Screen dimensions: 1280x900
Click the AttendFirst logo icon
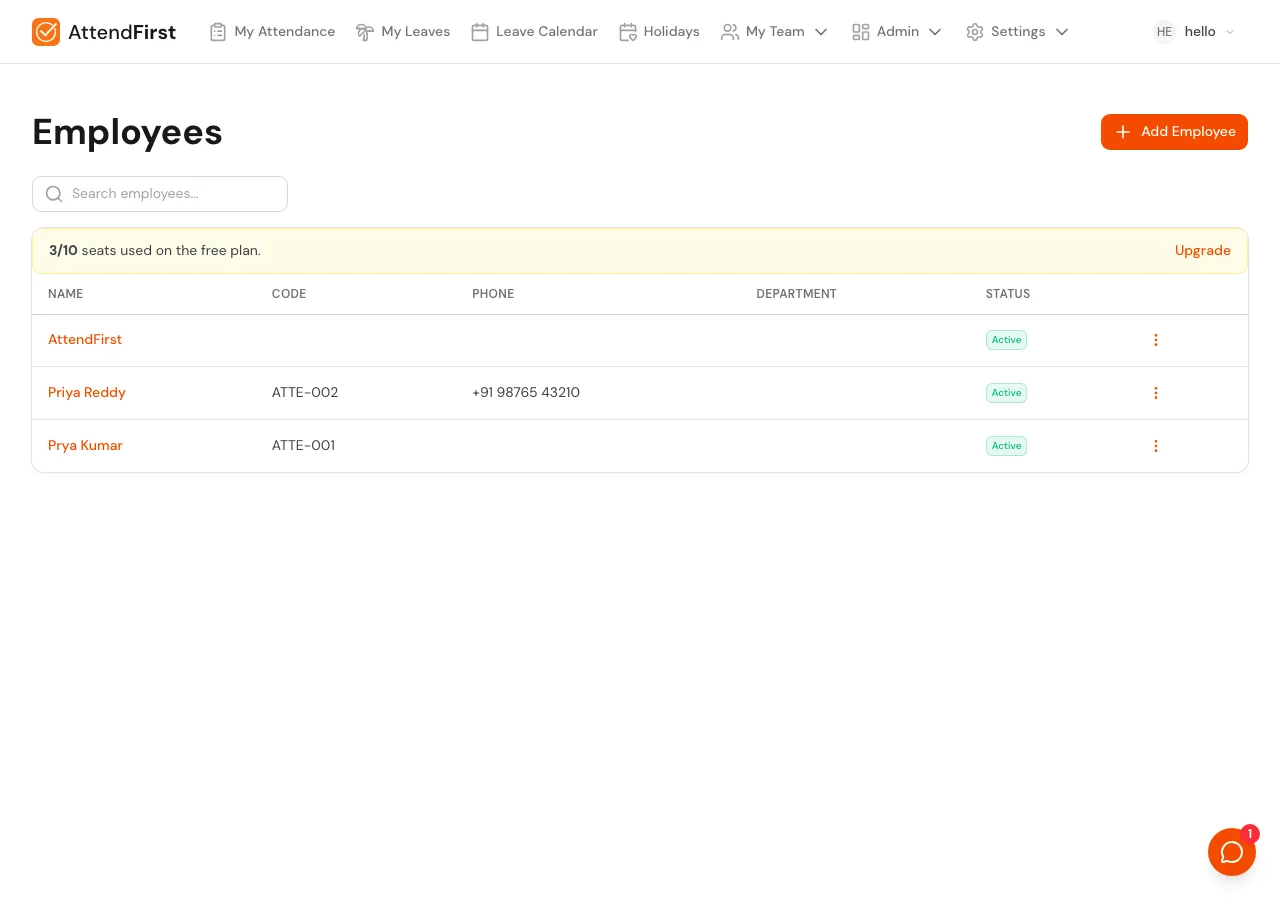pos(46,32)
